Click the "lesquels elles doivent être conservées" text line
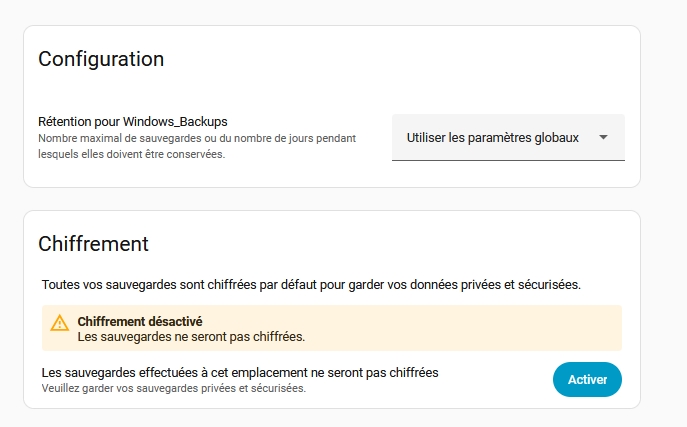 pos(130,154)
